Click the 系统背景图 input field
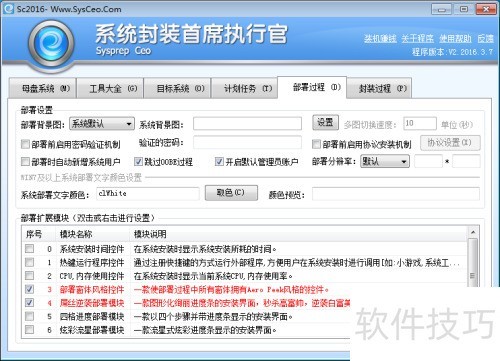 click(247, 124)
